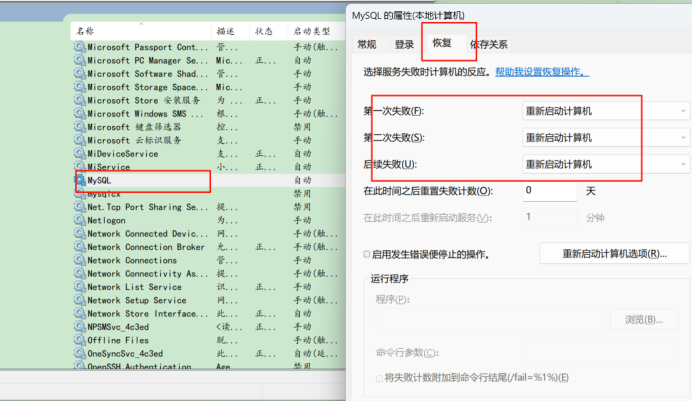Switch to the 常规 tab
This screenshot has width=692, height=401.
pyautogui.click(x=367, y=44)
